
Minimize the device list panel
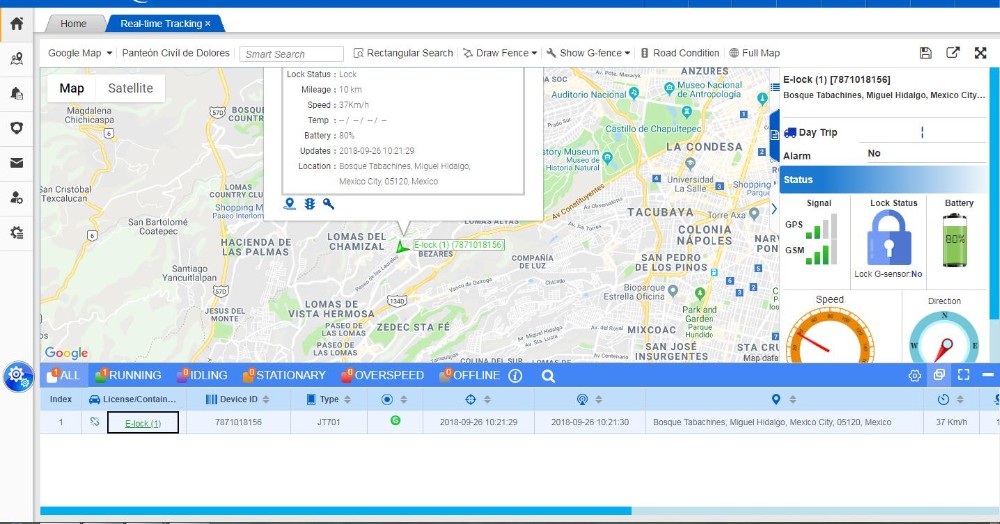[988, 375]
